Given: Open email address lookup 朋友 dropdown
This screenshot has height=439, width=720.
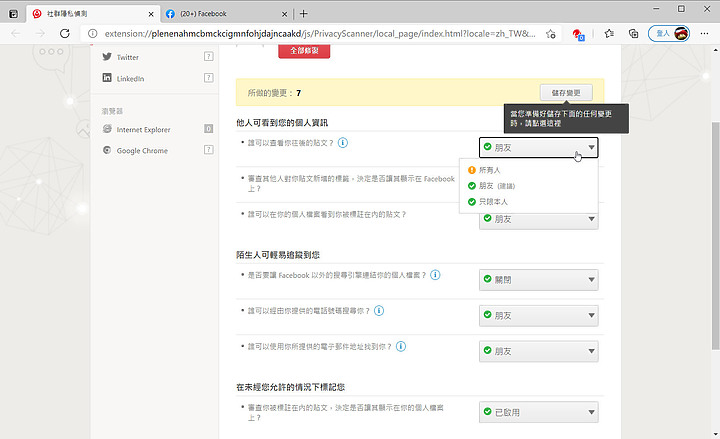Looking at the screenshot, I should pos(539,351).
